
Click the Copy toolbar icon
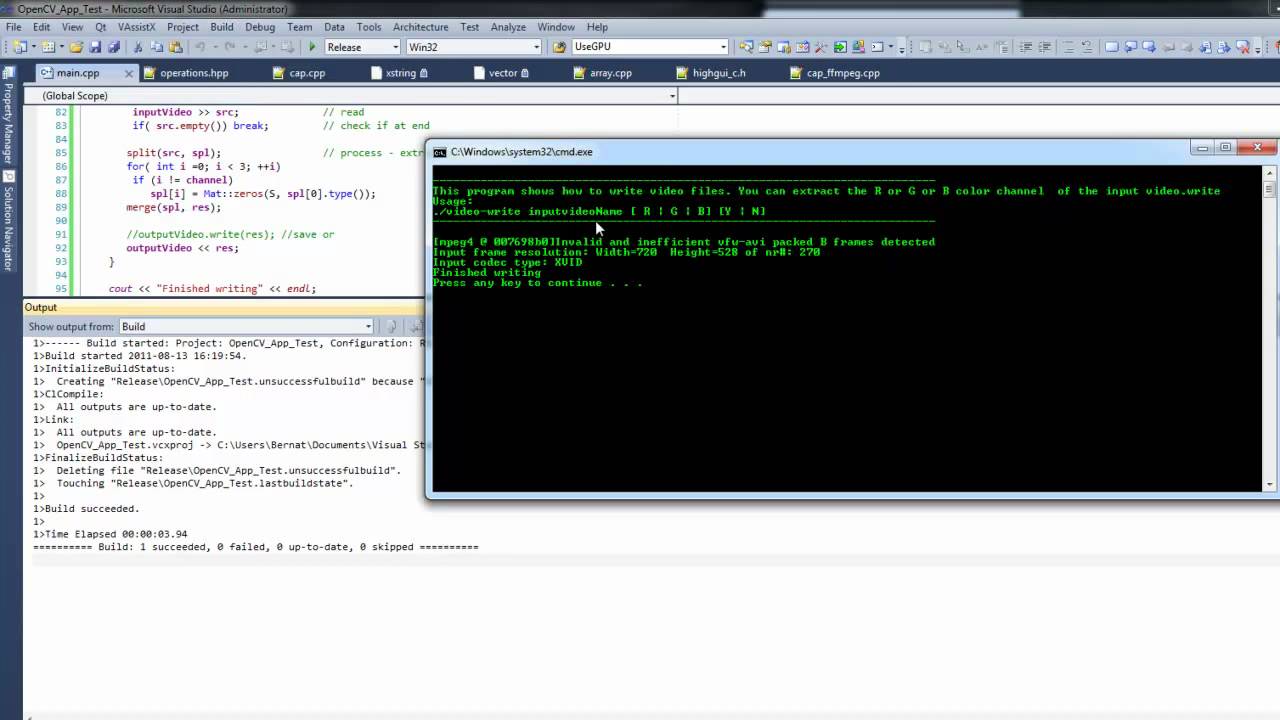157,47
